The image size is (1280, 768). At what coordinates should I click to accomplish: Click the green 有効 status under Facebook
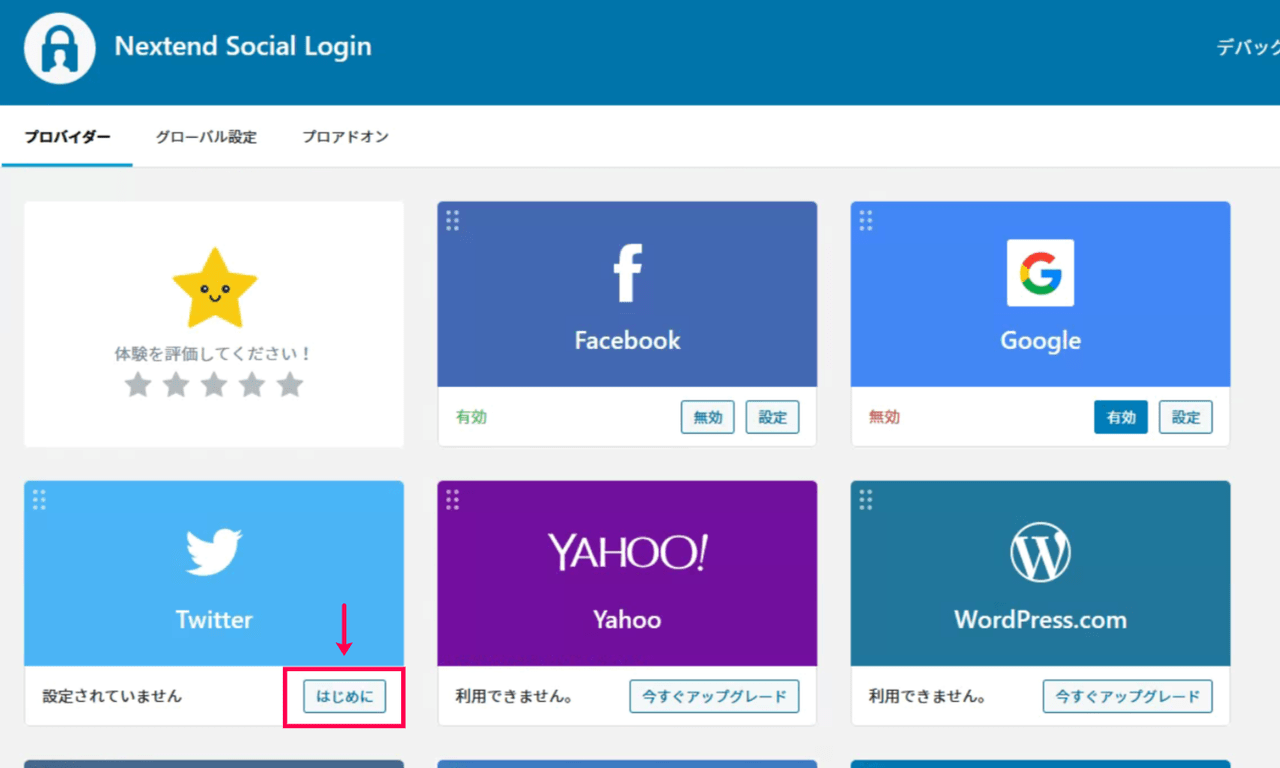click(x=471, y=417)
